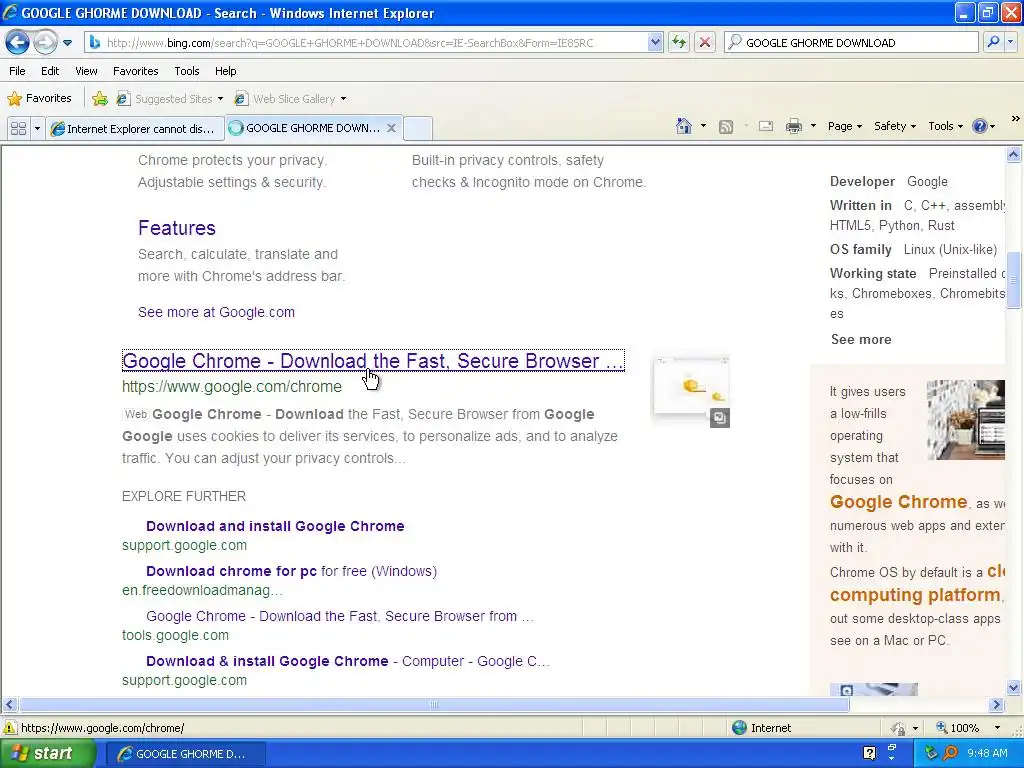Expand the command bar overflow chevron
The width and height of the screenshot is (1024, 768).
pyautogui.click(x=1015, y=119)
